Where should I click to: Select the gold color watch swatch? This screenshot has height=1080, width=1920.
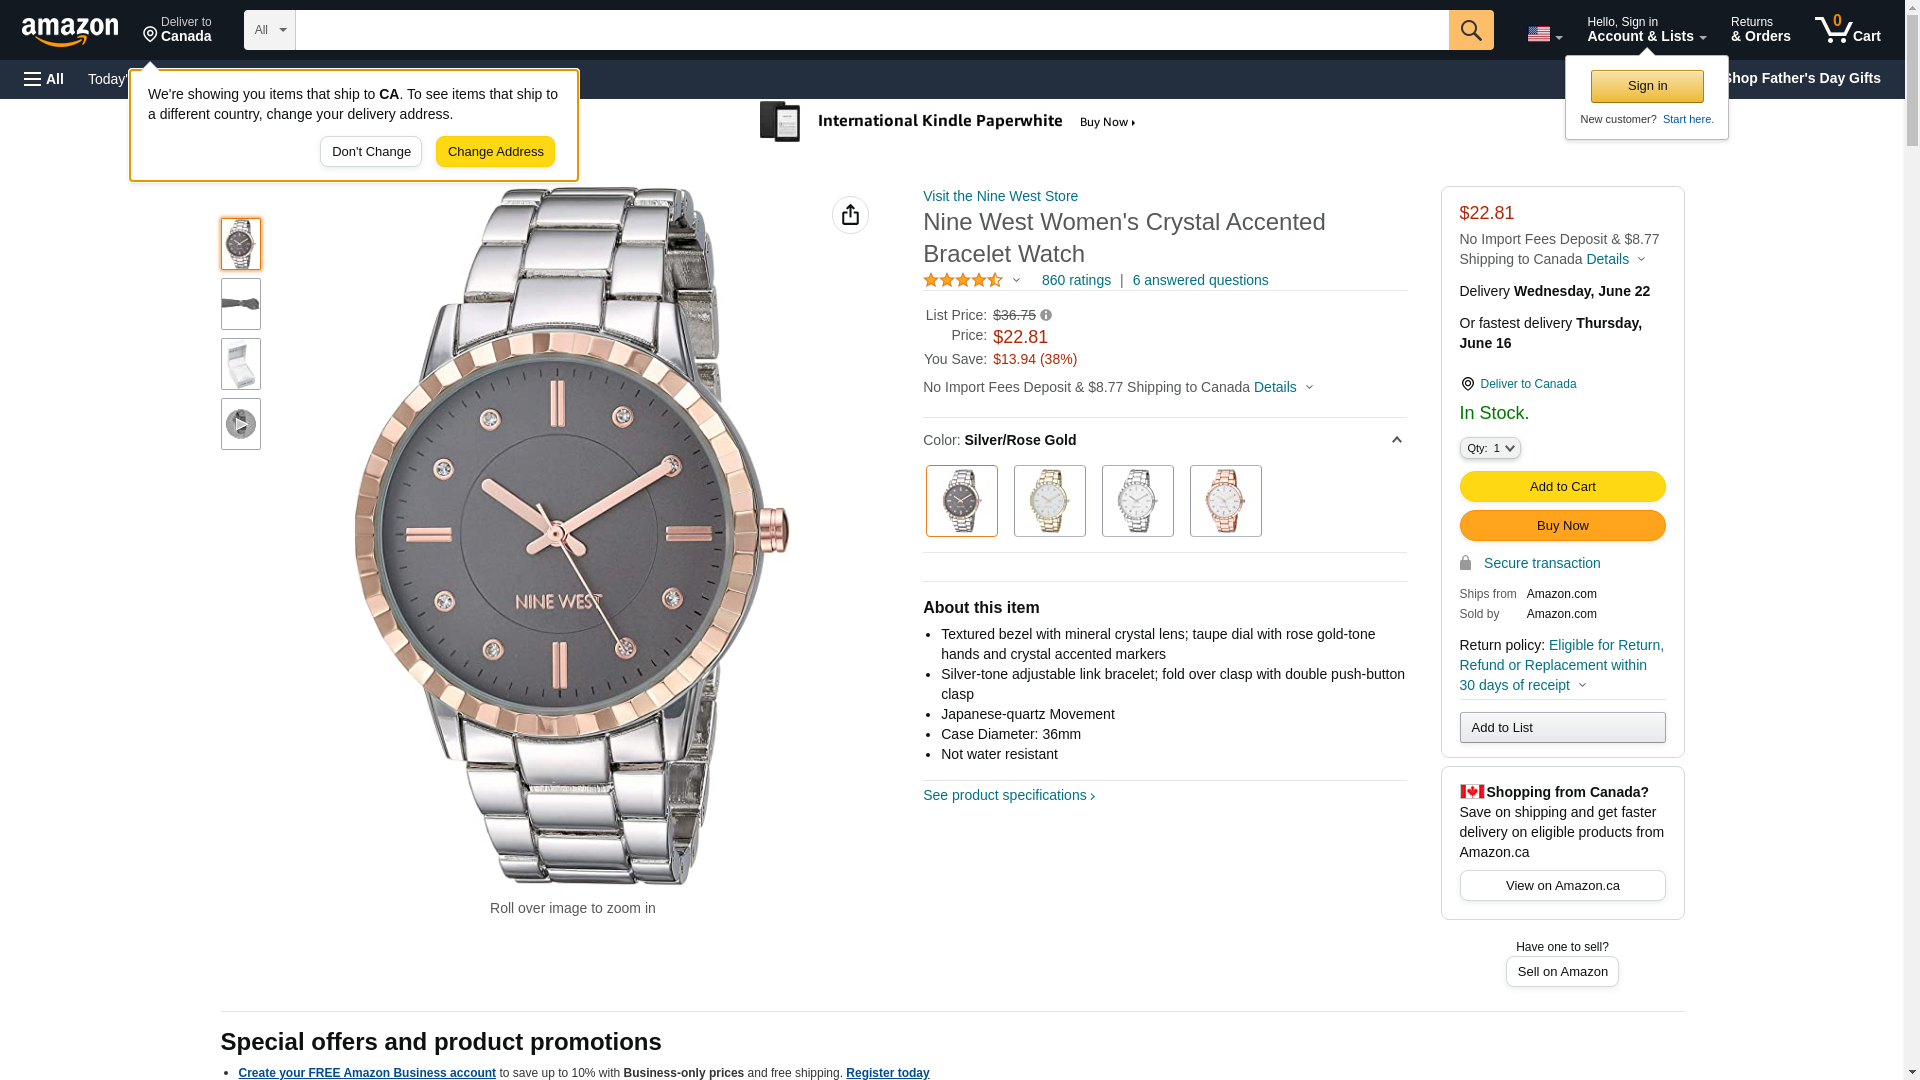(x=1049, y=501)
